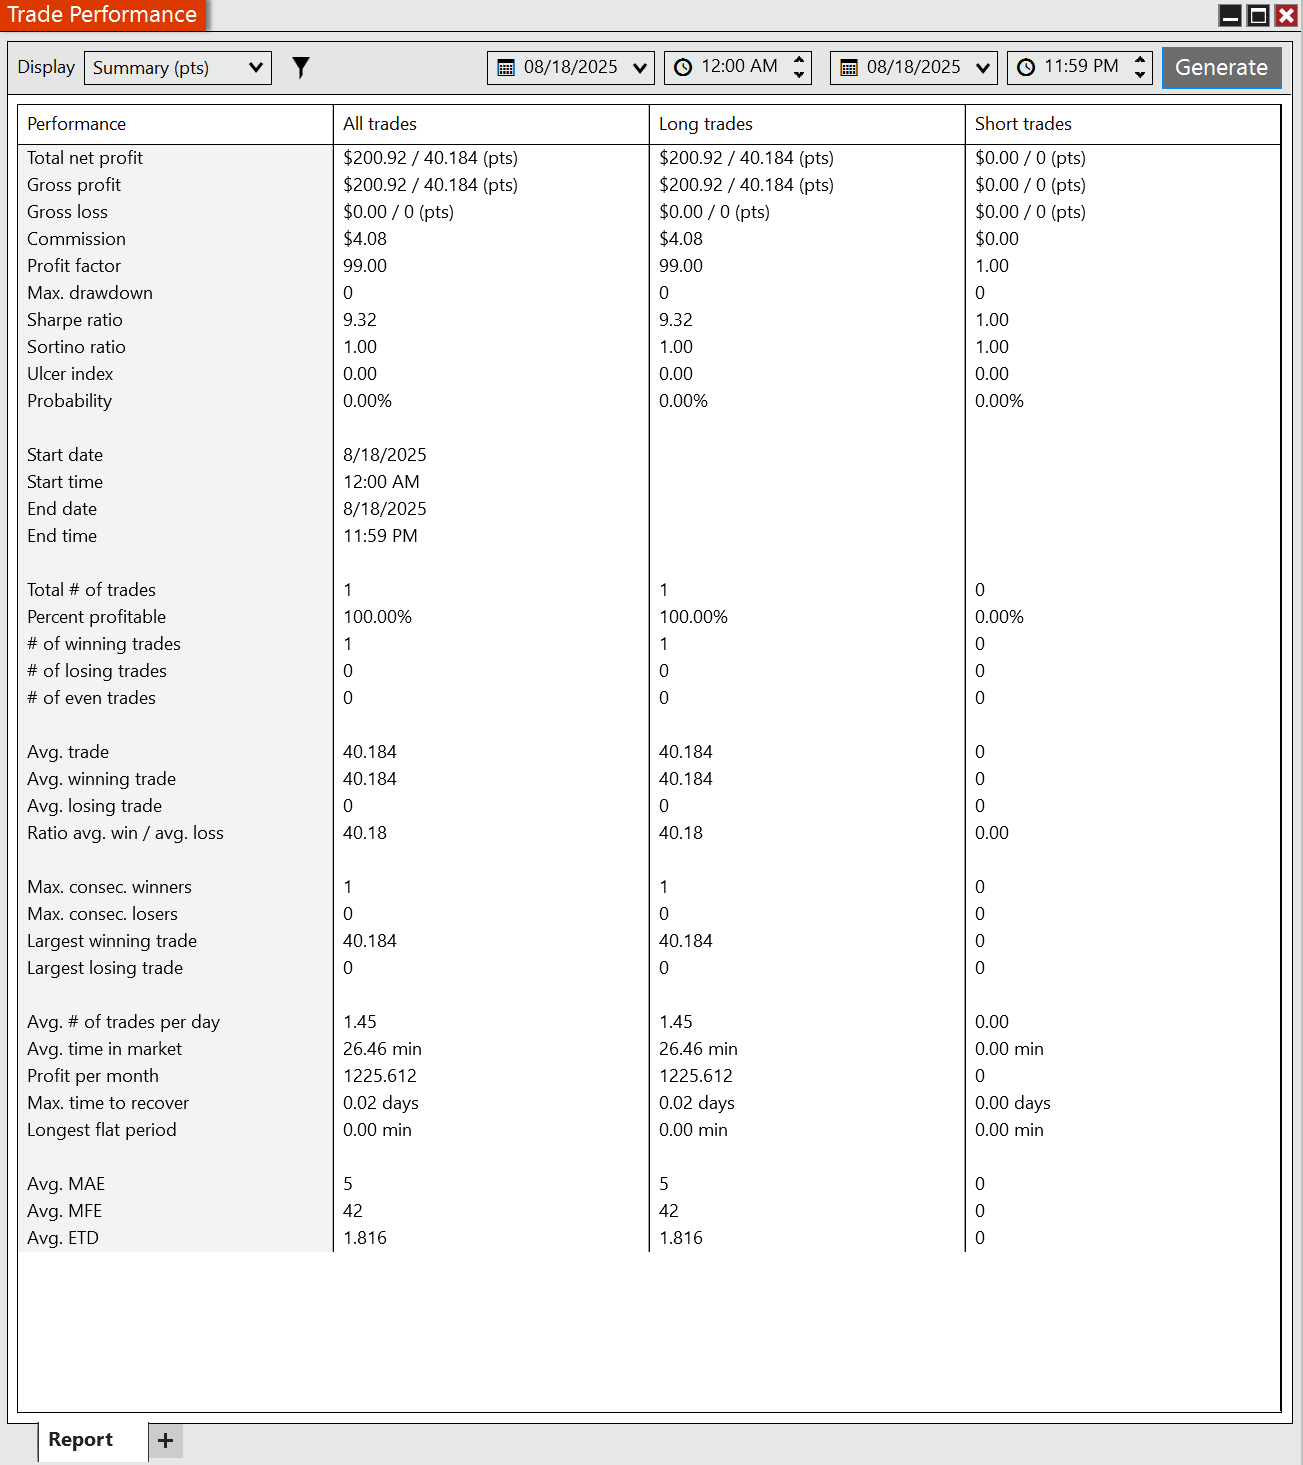1303x1465 pixels.
Task: Click Long trades Percent profitable 100.00%
Action: (694, 617)
